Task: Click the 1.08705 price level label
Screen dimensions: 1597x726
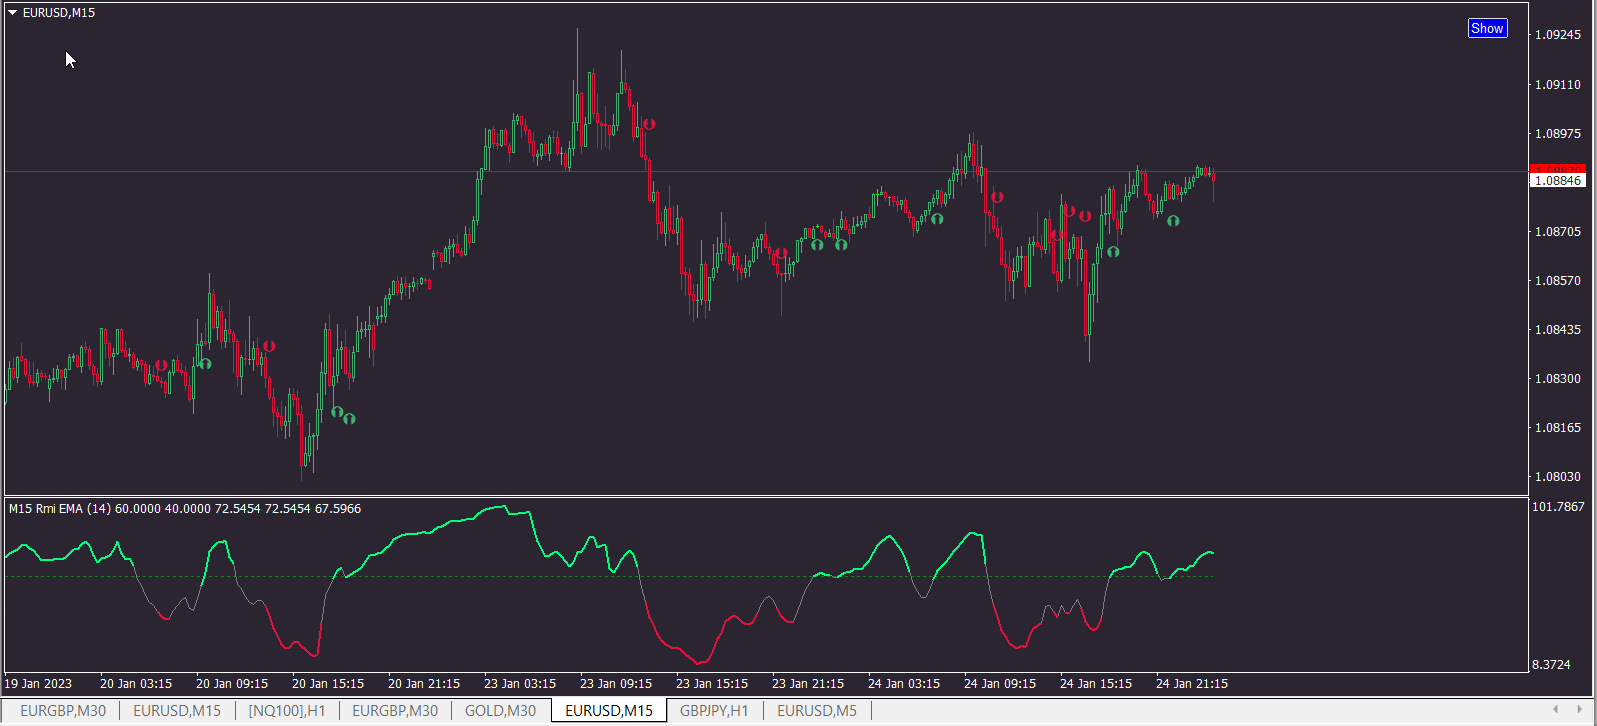Action: [x=1558, y=232]
